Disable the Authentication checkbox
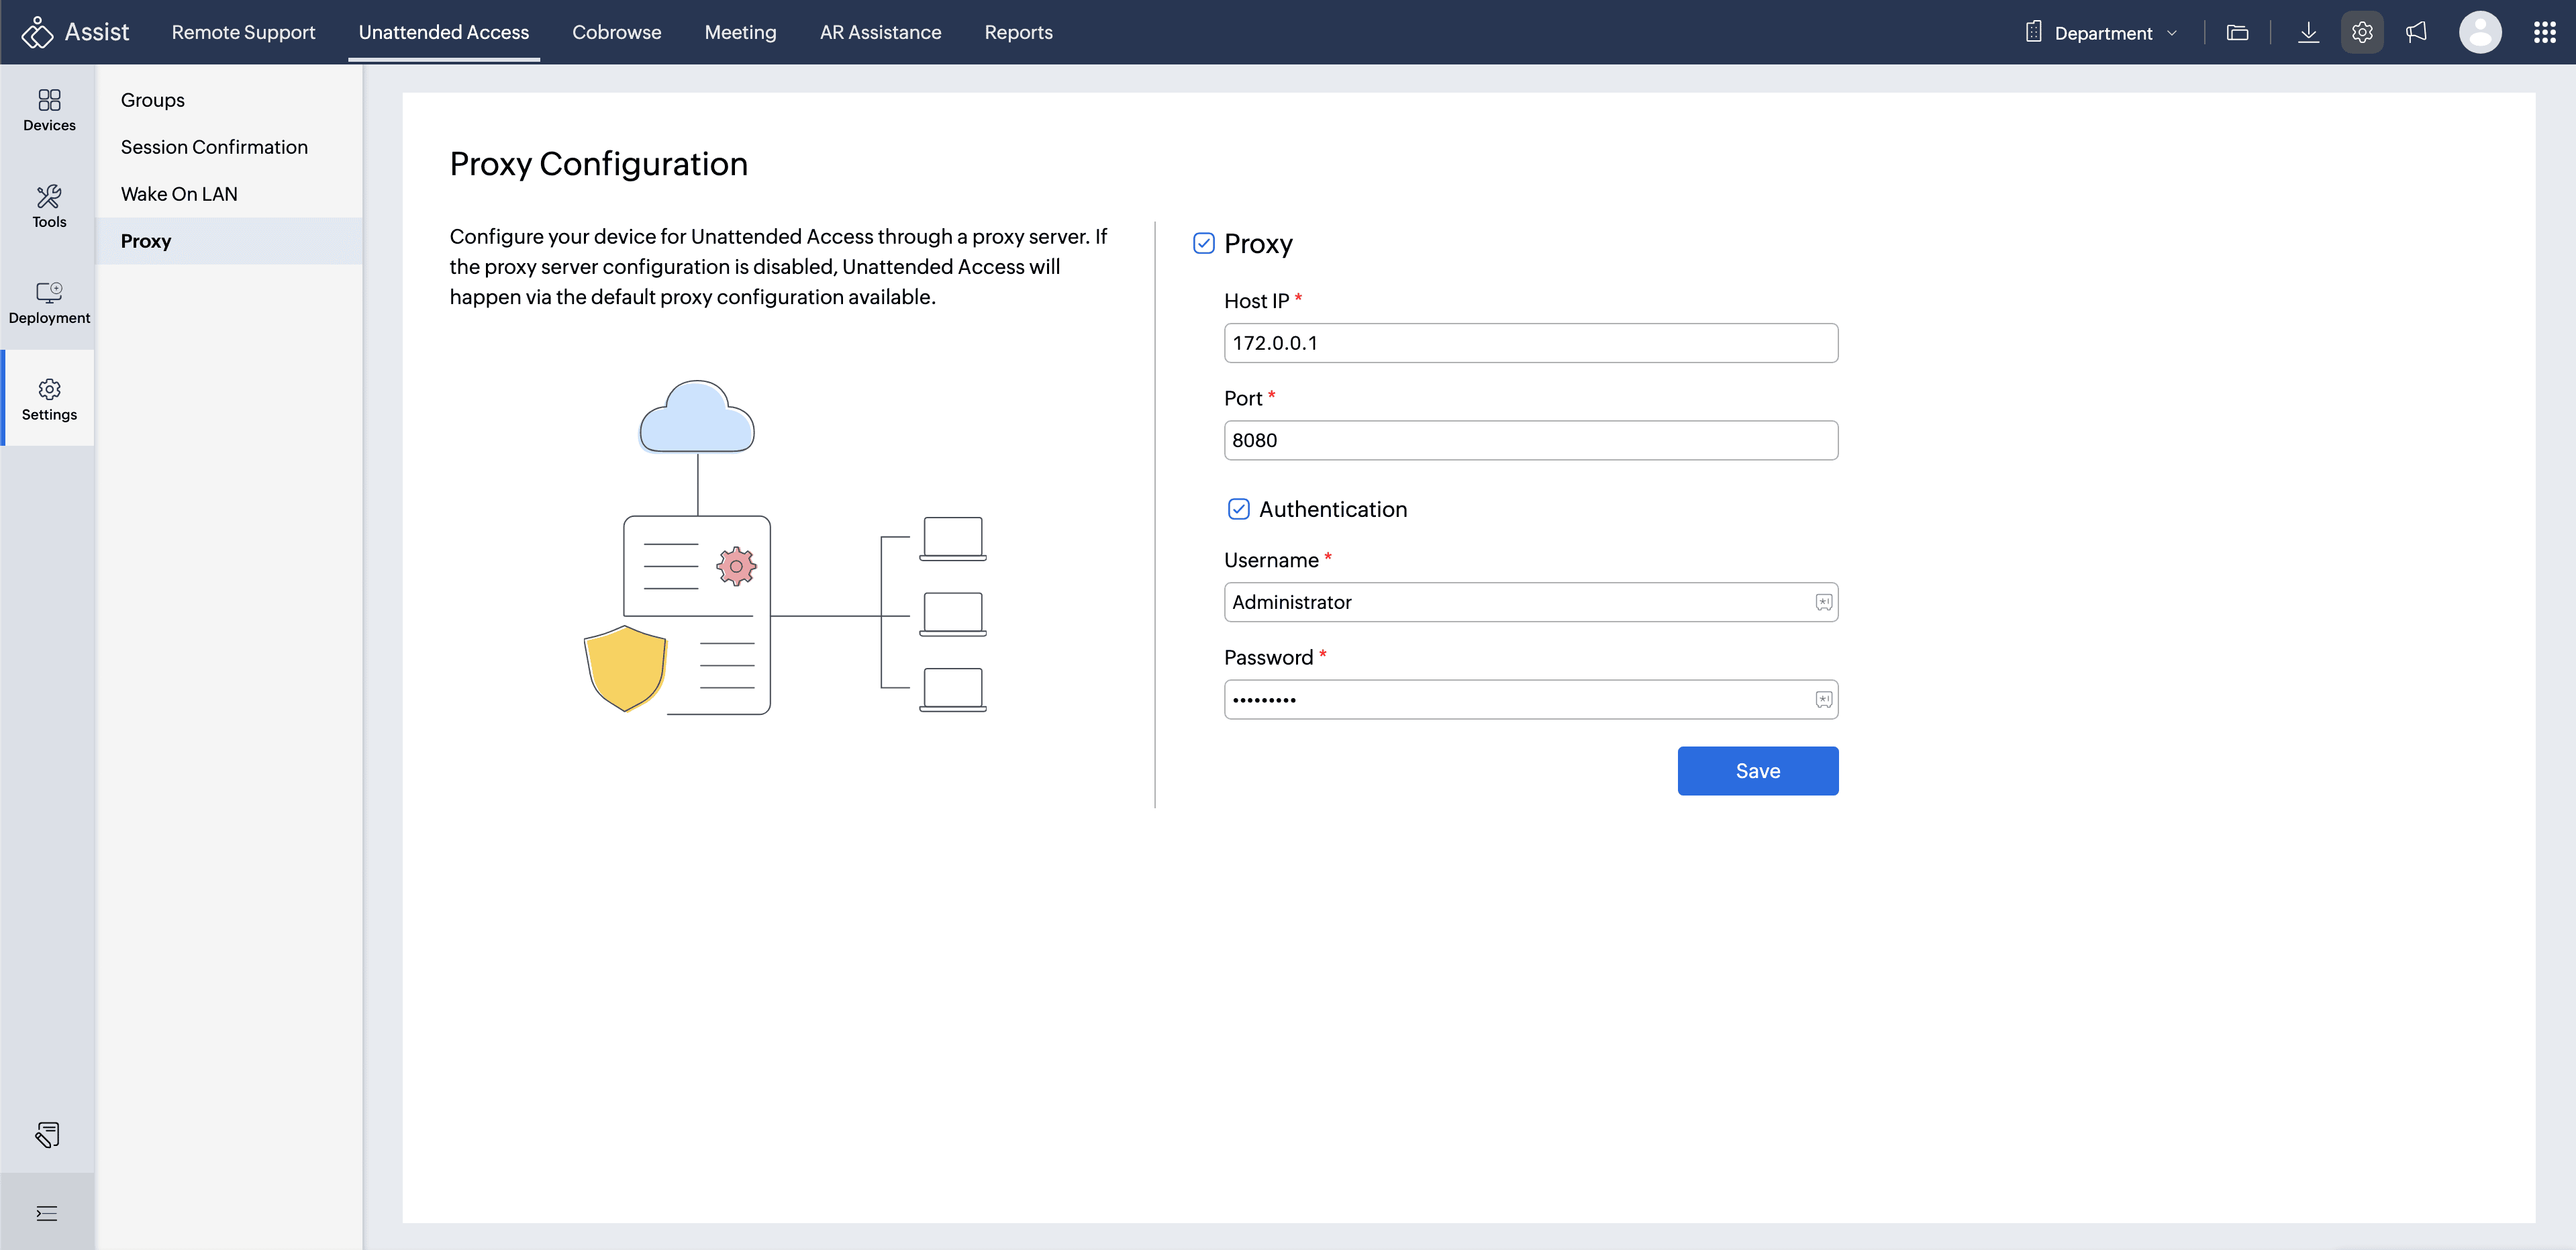 (x=1238, y=509)
